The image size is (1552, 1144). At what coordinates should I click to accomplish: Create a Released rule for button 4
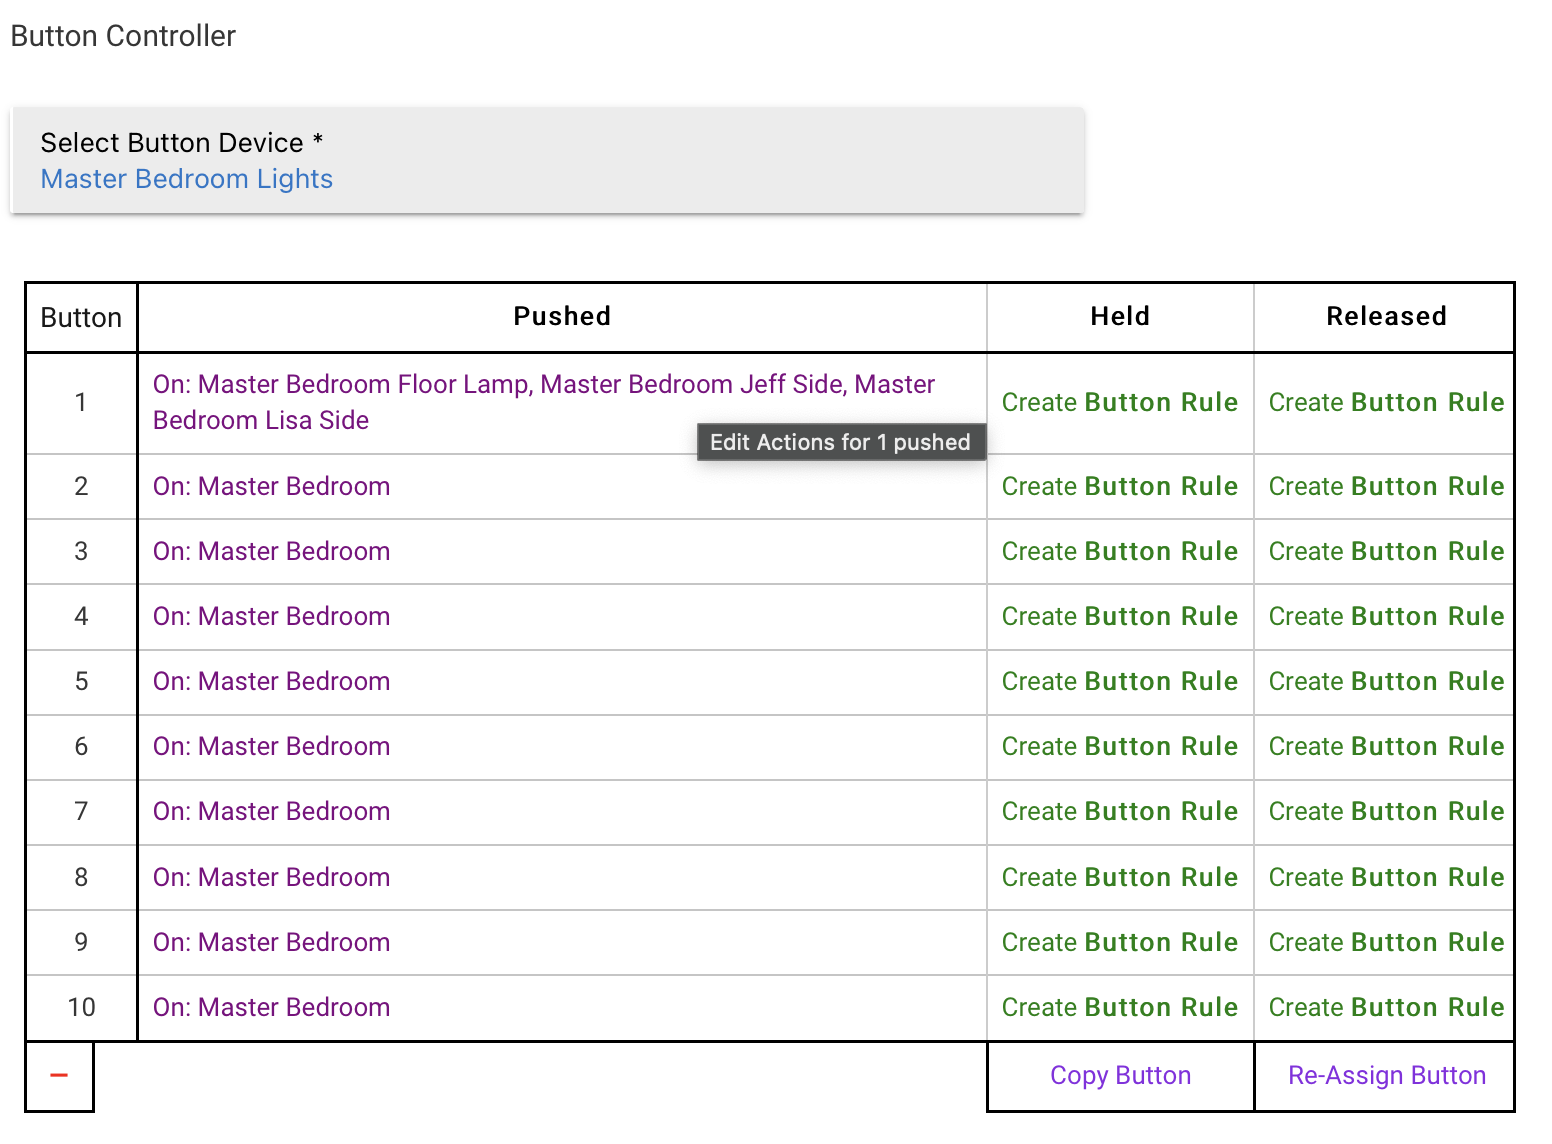pyautogui.click(x=1385, y=617)
